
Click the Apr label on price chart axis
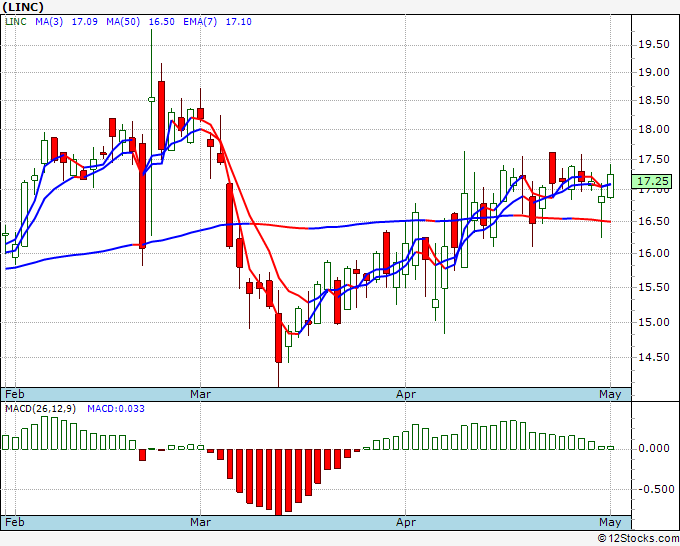tap(406, 394)
